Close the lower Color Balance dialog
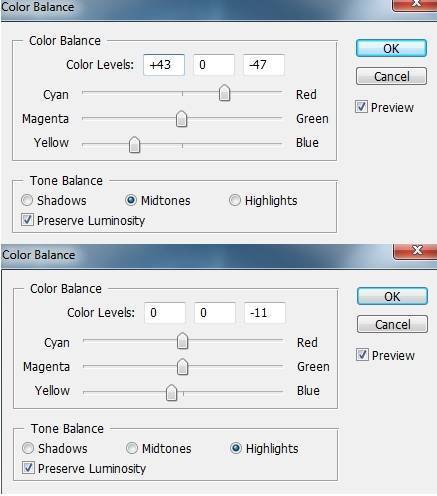437x496 pixels. coord(415,251)
